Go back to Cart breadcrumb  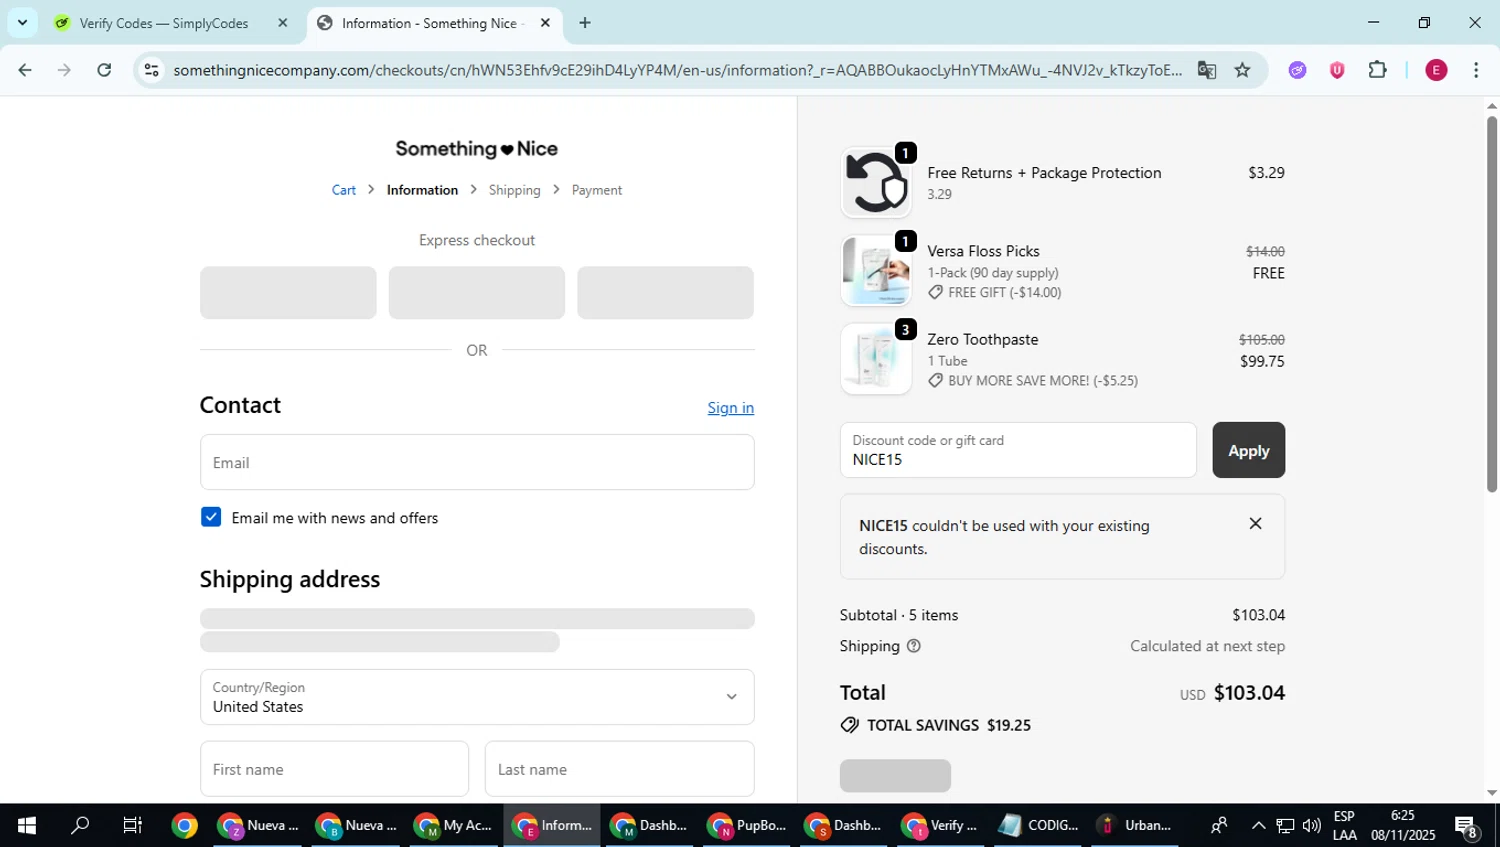click(x=343, y=190)
